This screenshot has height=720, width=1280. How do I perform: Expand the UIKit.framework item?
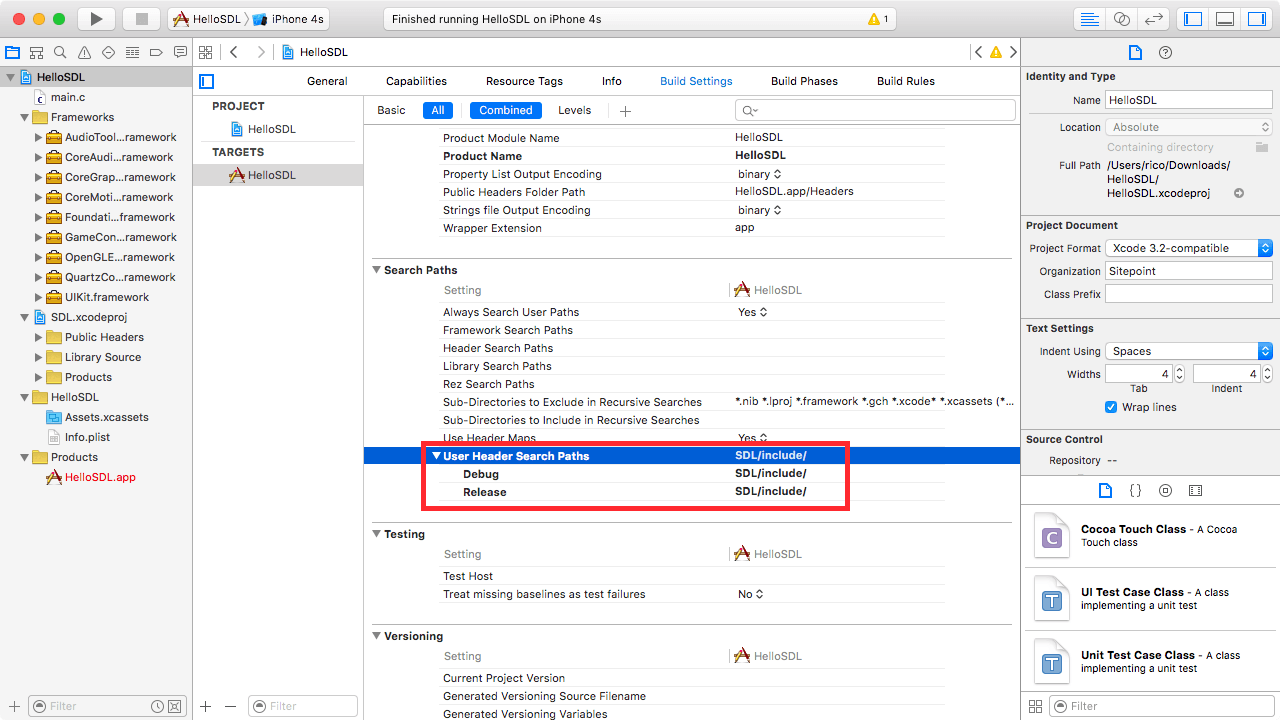39,297
